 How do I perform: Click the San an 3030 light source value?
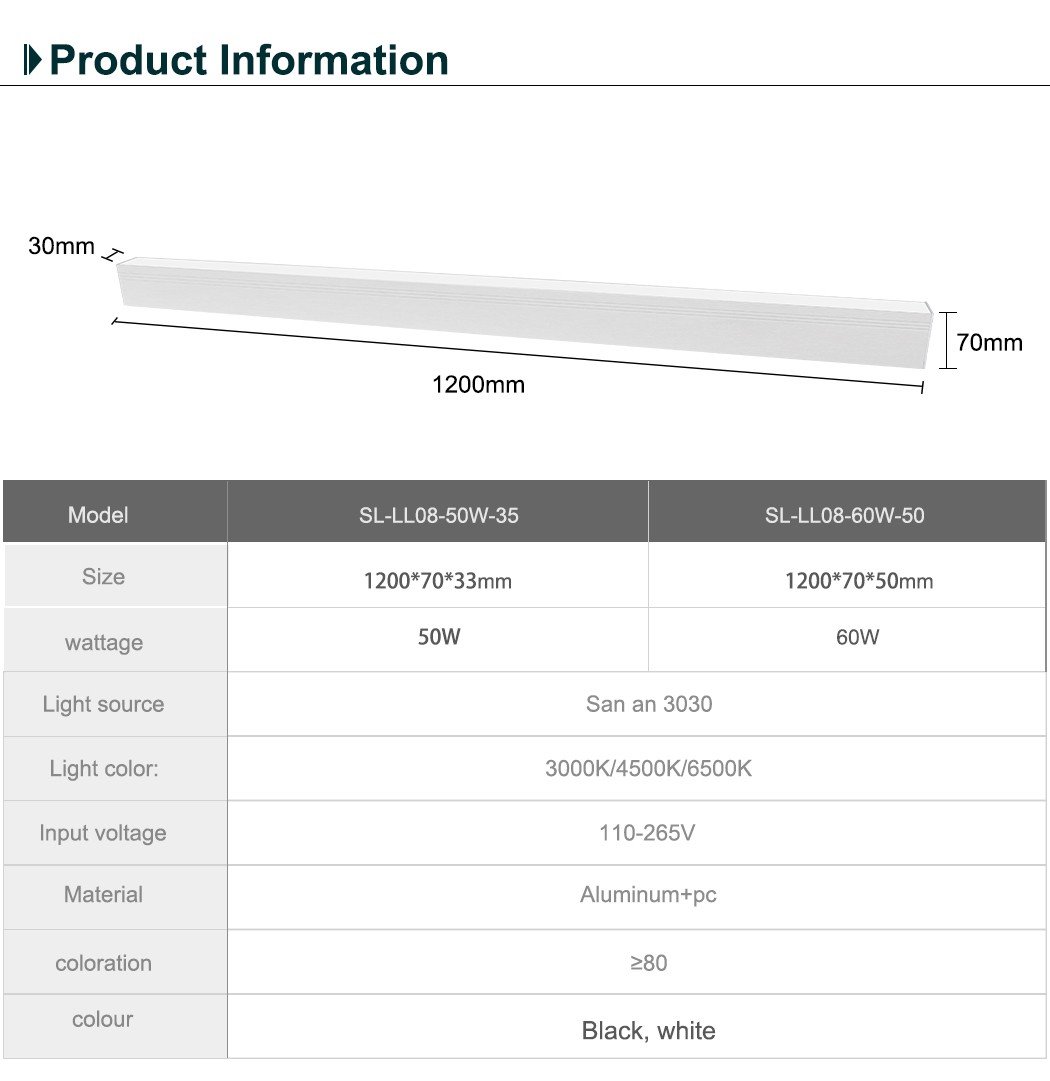649,704
